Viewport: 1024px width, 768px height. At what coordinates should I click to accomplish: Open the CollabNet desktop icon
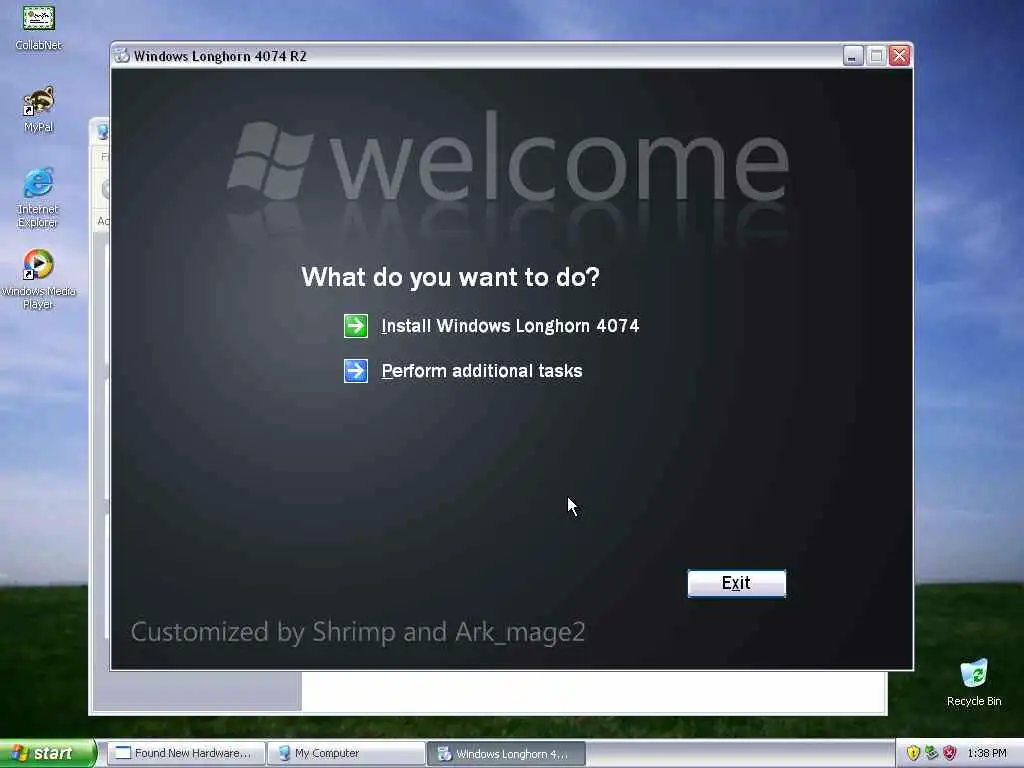tap(39, 28)
